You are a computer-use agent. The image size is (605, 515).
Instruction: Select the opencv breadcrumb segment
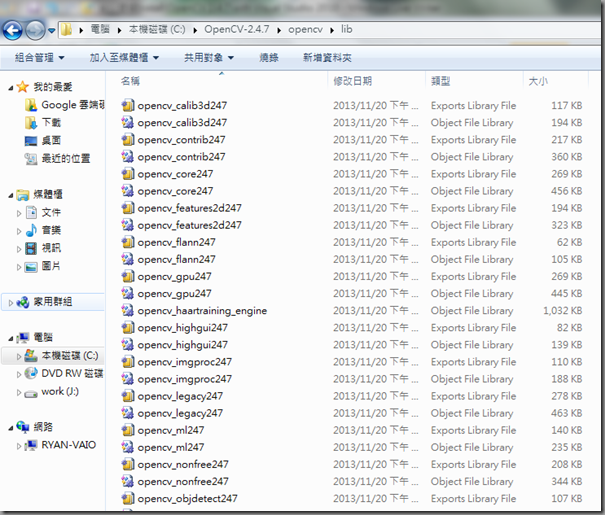pyautogui.click(x=305, y=29)
